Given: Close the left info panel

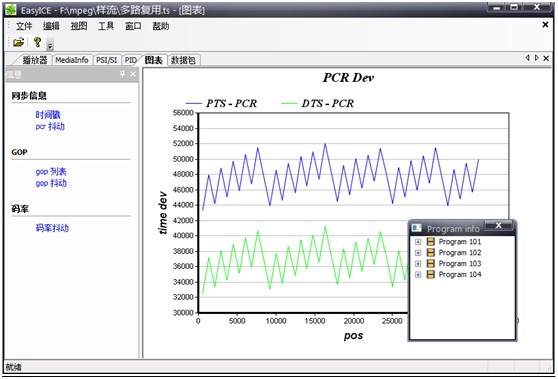Looking at the screenshot, I should (x=133, y=74).
